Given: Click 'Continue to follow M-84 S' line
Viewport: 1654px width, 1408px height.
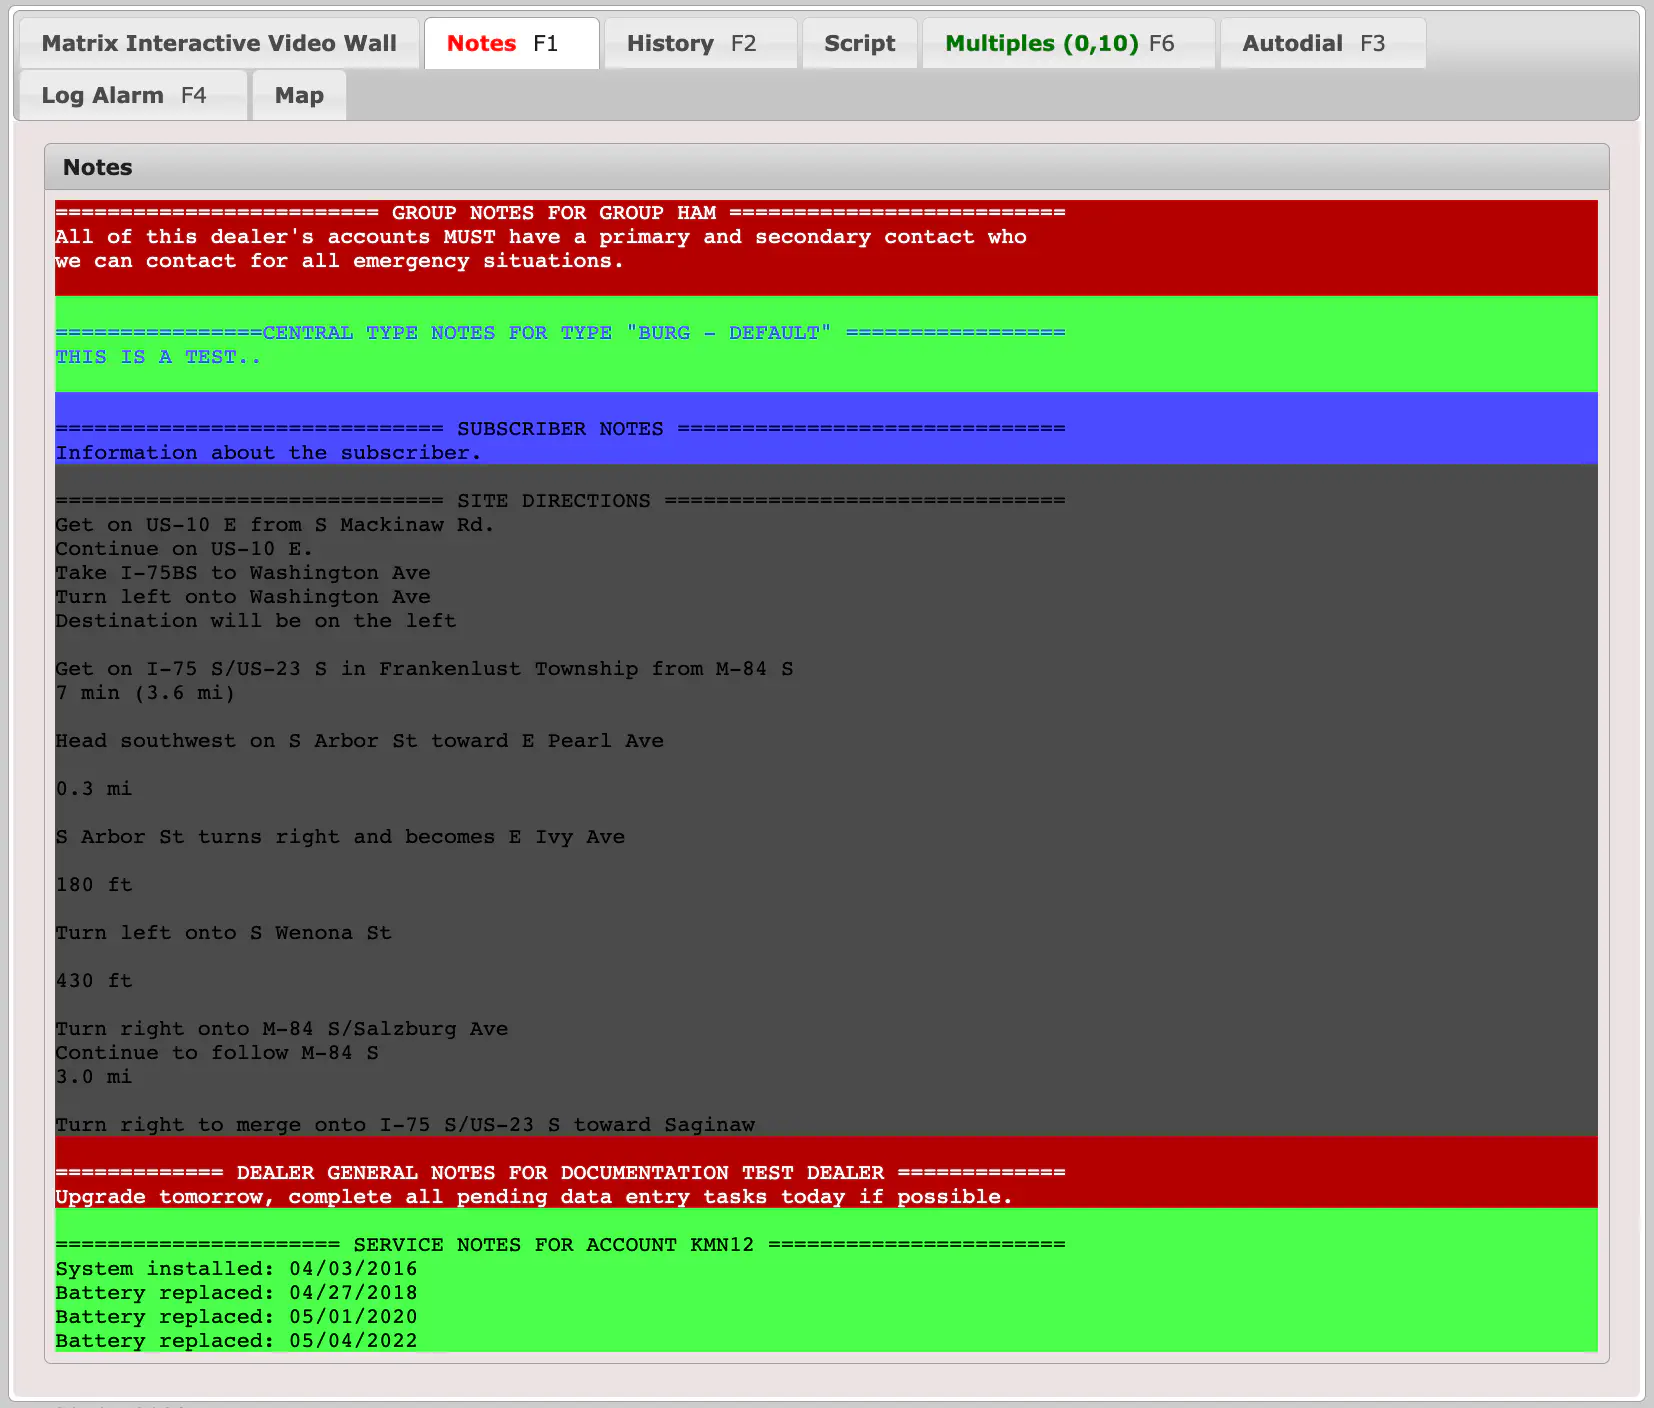Looking at the screenshot, I should [217, 1053].
